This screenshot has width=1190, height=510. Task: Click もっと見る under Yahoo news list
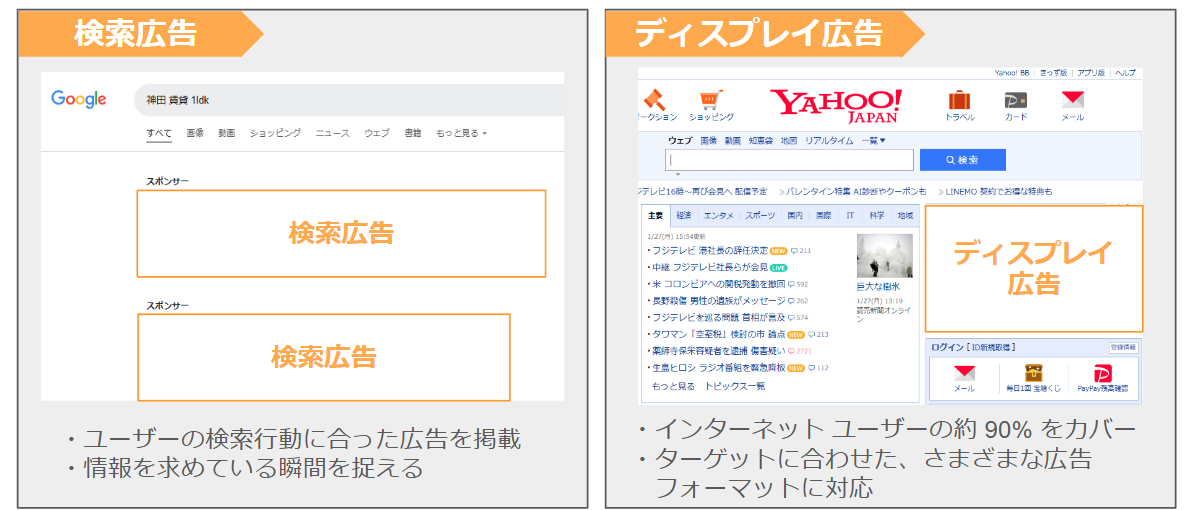[673, 386]
